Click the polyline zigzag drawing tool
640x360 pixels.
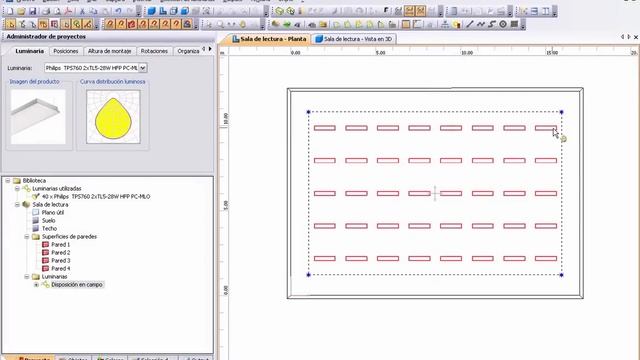480,24
